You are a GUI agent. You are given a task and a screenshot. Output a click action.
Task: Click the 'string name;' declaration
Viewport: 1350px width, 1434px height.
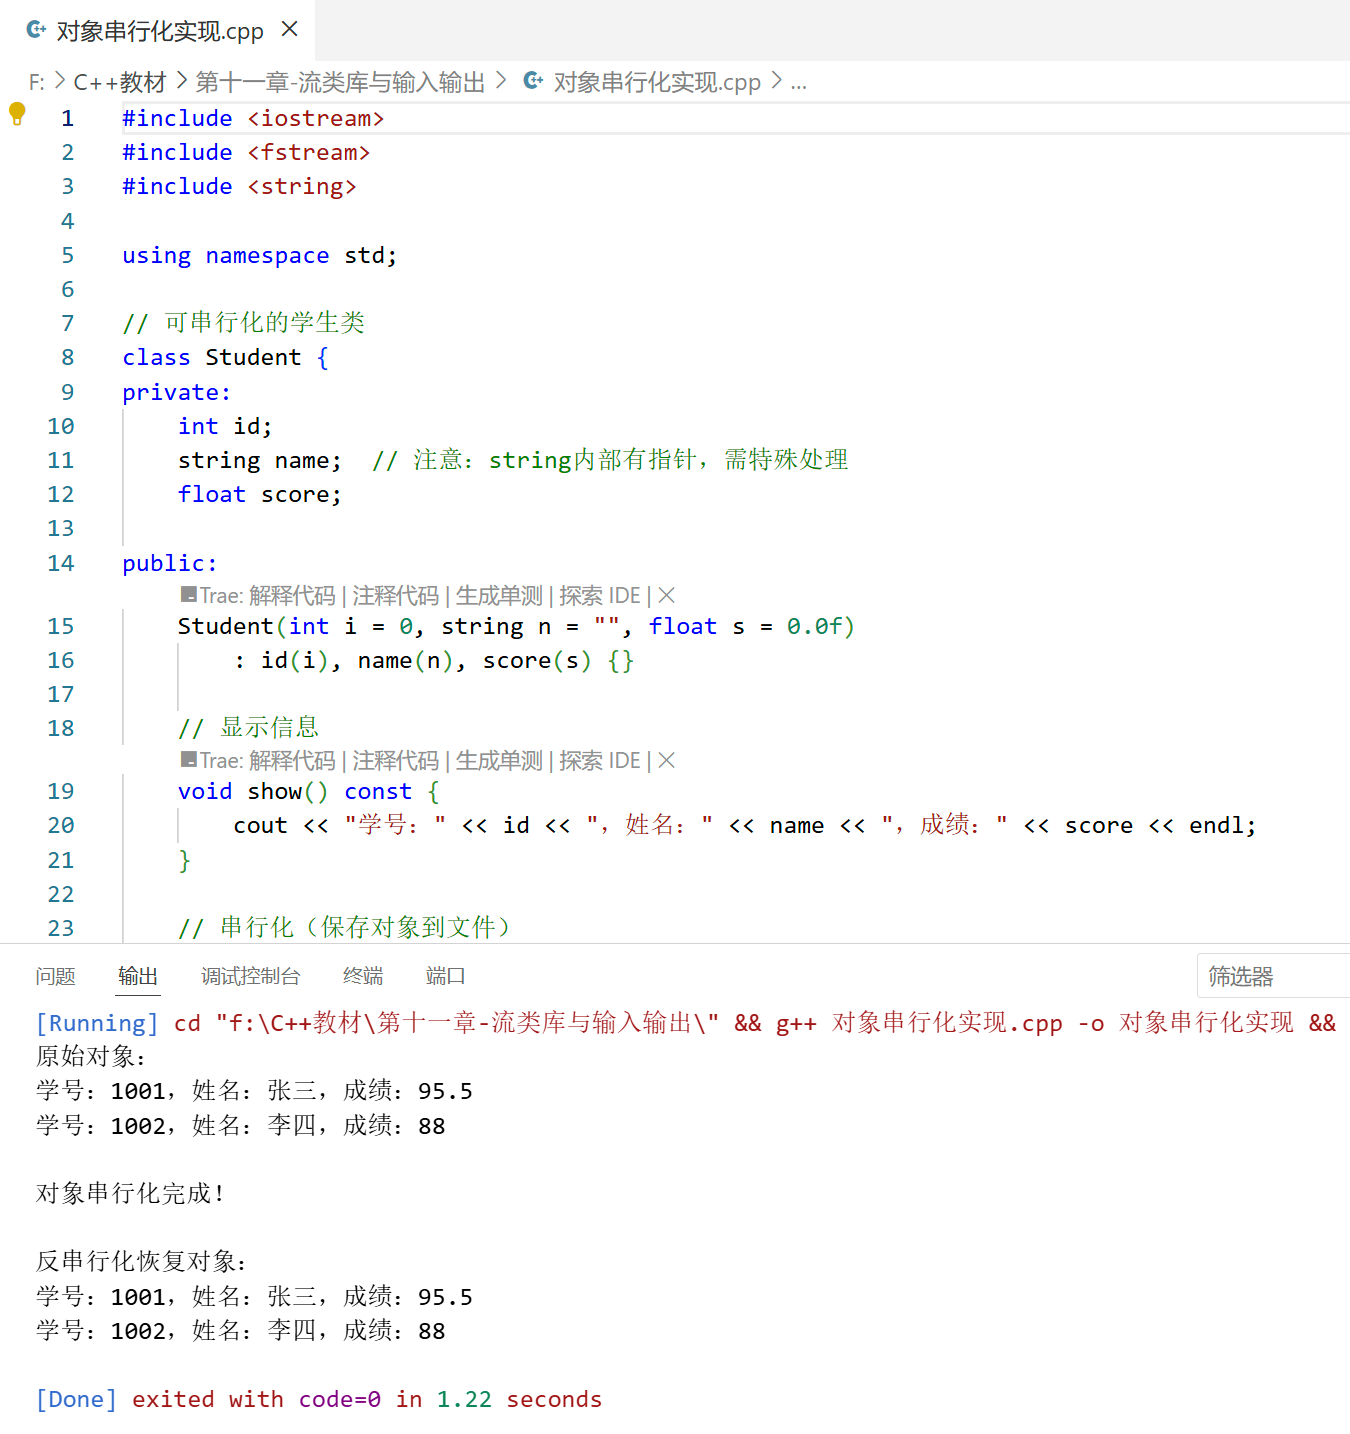260,460
